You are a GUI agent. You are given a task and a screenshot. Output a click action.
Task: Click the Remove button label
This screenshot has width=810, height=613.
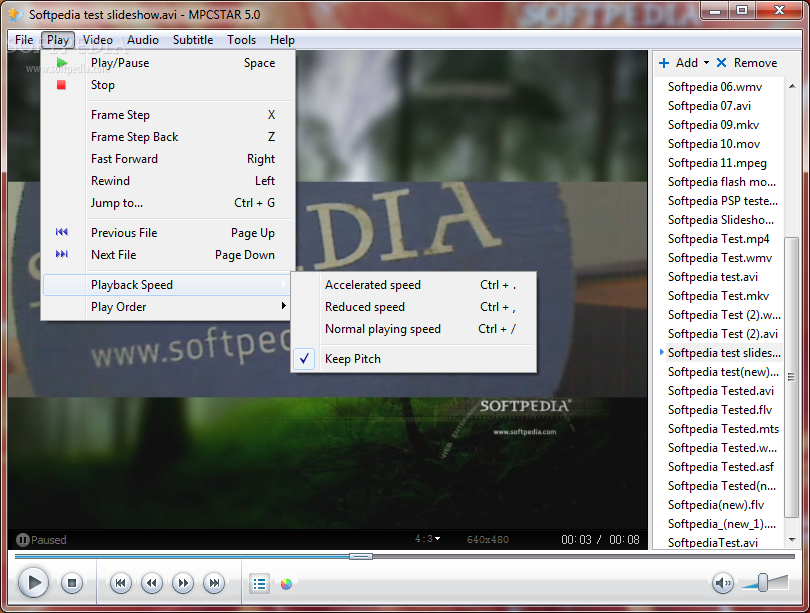755,63
